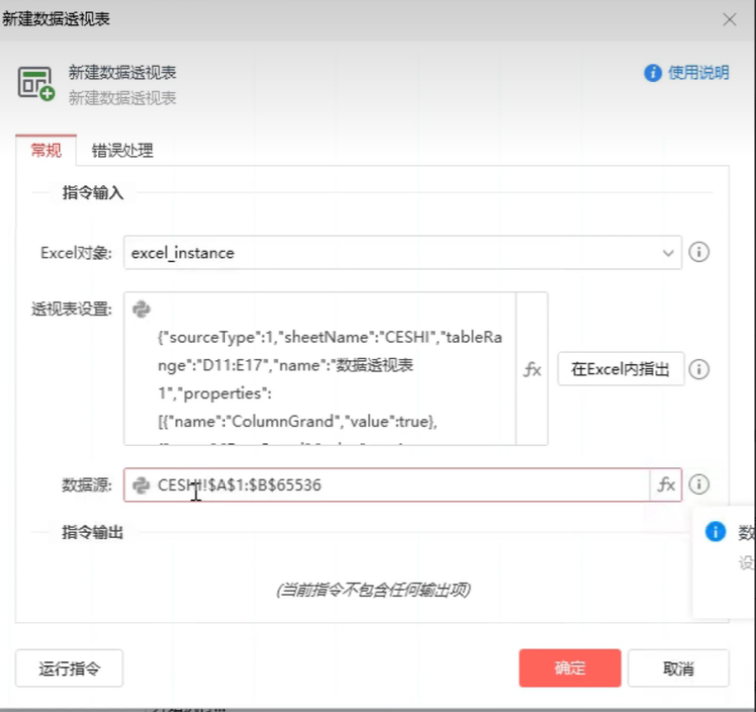
Task: Click the info icon beside Excel对象 dropdown
Action: [699, 252]
